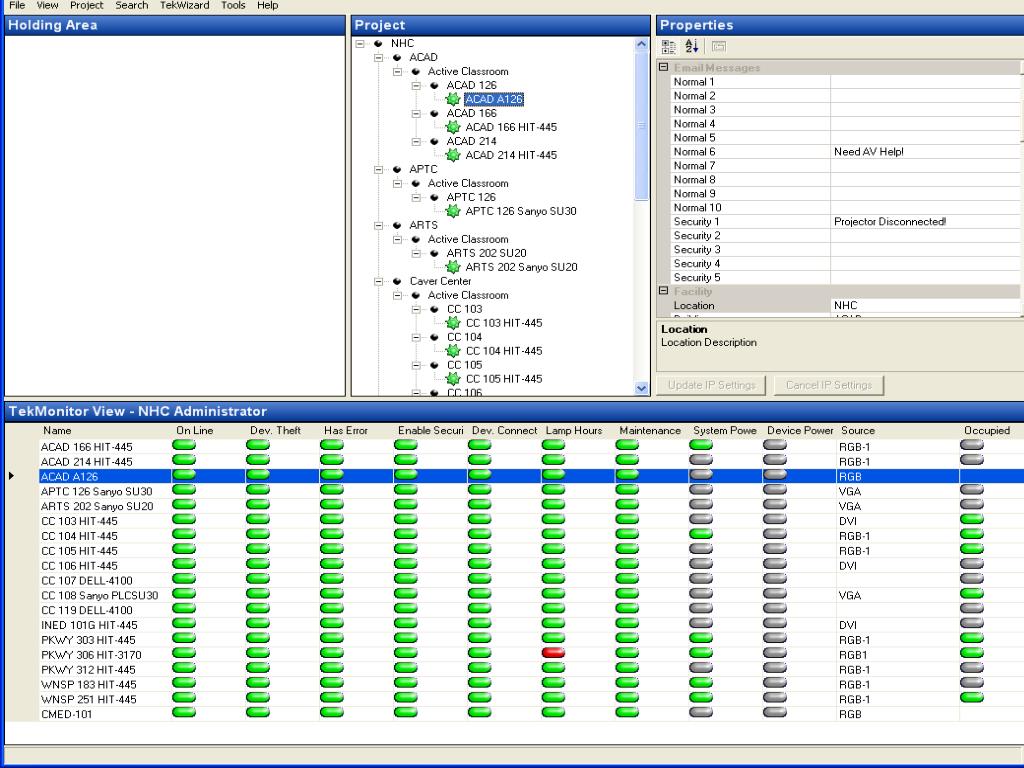The image size is (1024, 768).
Task: Click the green device icon for ACAD A126
Action: (453, 99)
